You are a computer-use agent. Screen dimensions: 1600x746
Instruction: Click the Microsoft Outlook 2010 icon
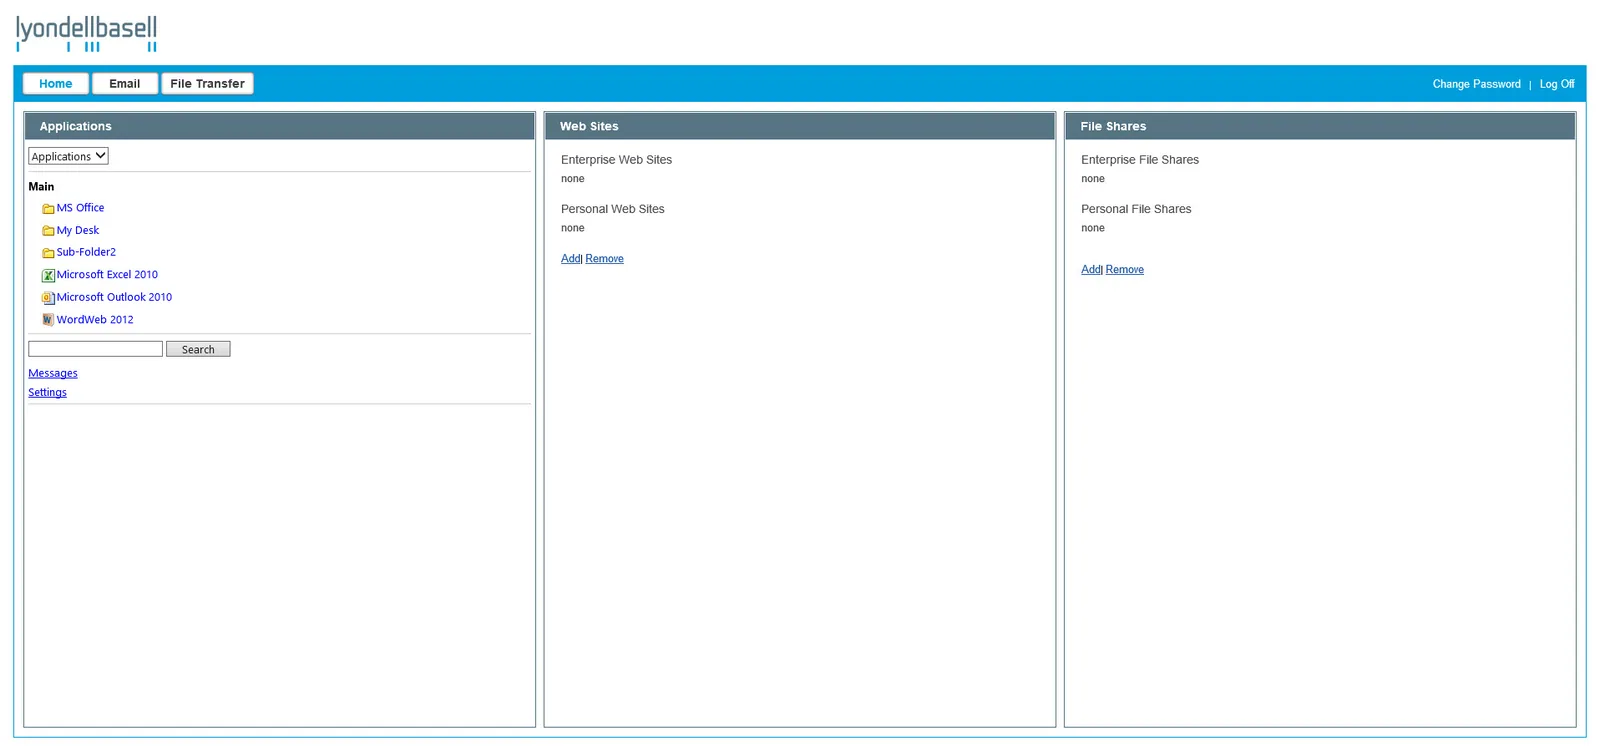[x=48, y=298]
